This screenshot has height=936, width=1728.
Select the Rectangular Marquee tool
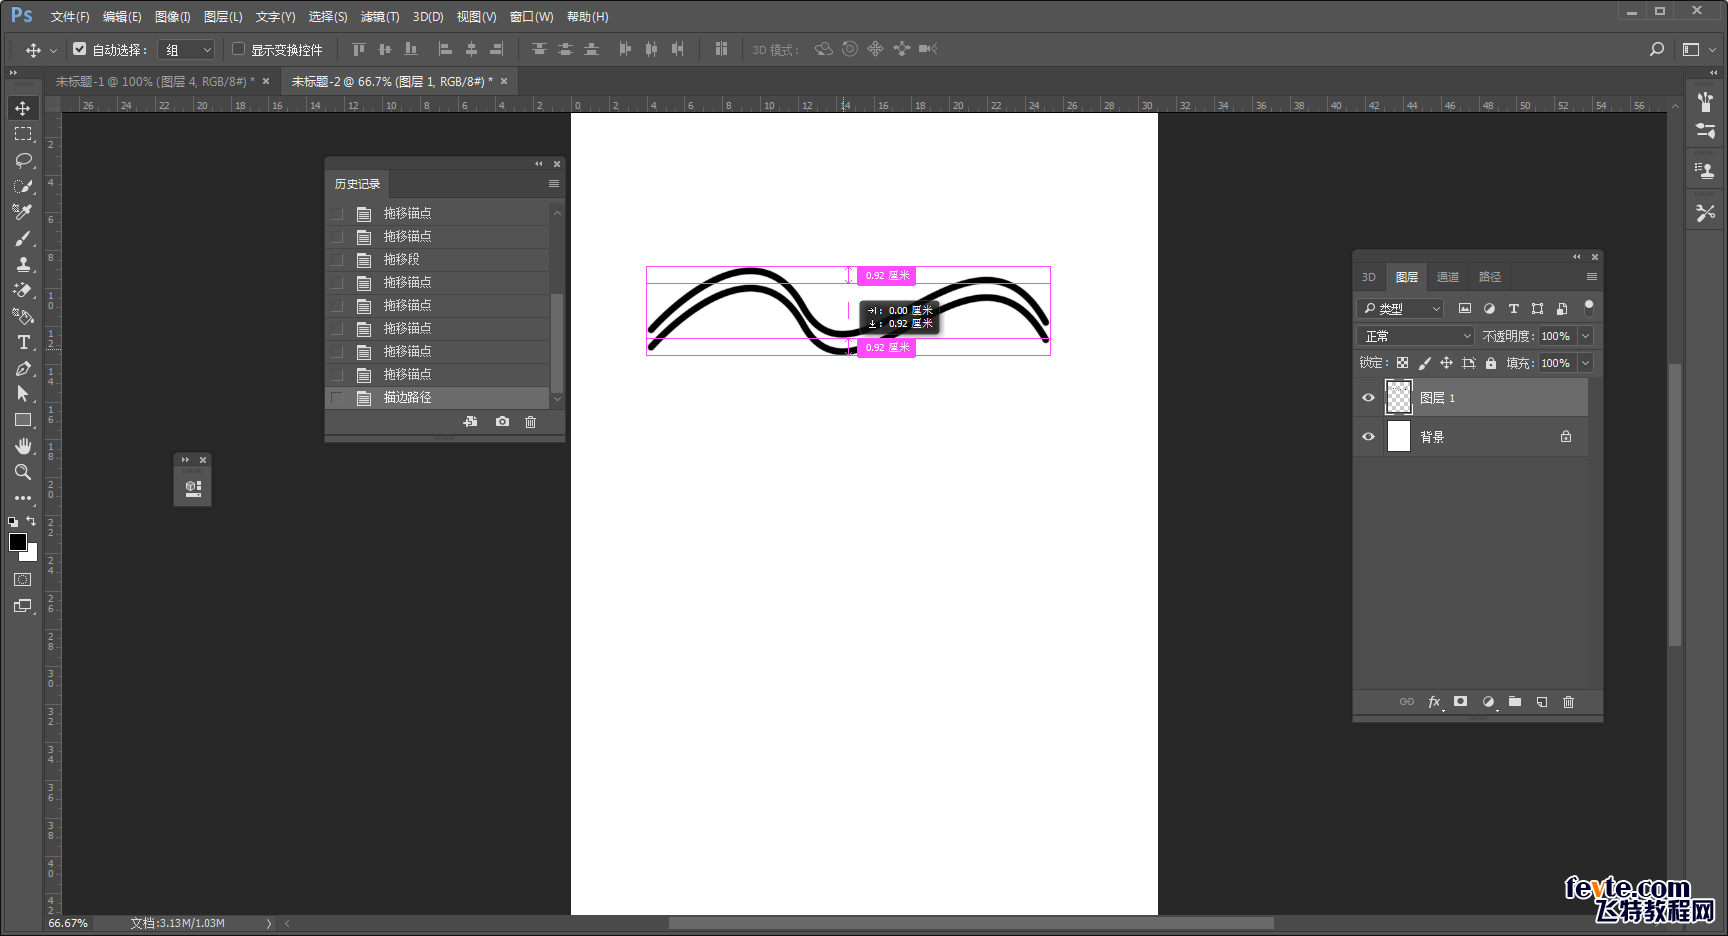pos(23,134)
